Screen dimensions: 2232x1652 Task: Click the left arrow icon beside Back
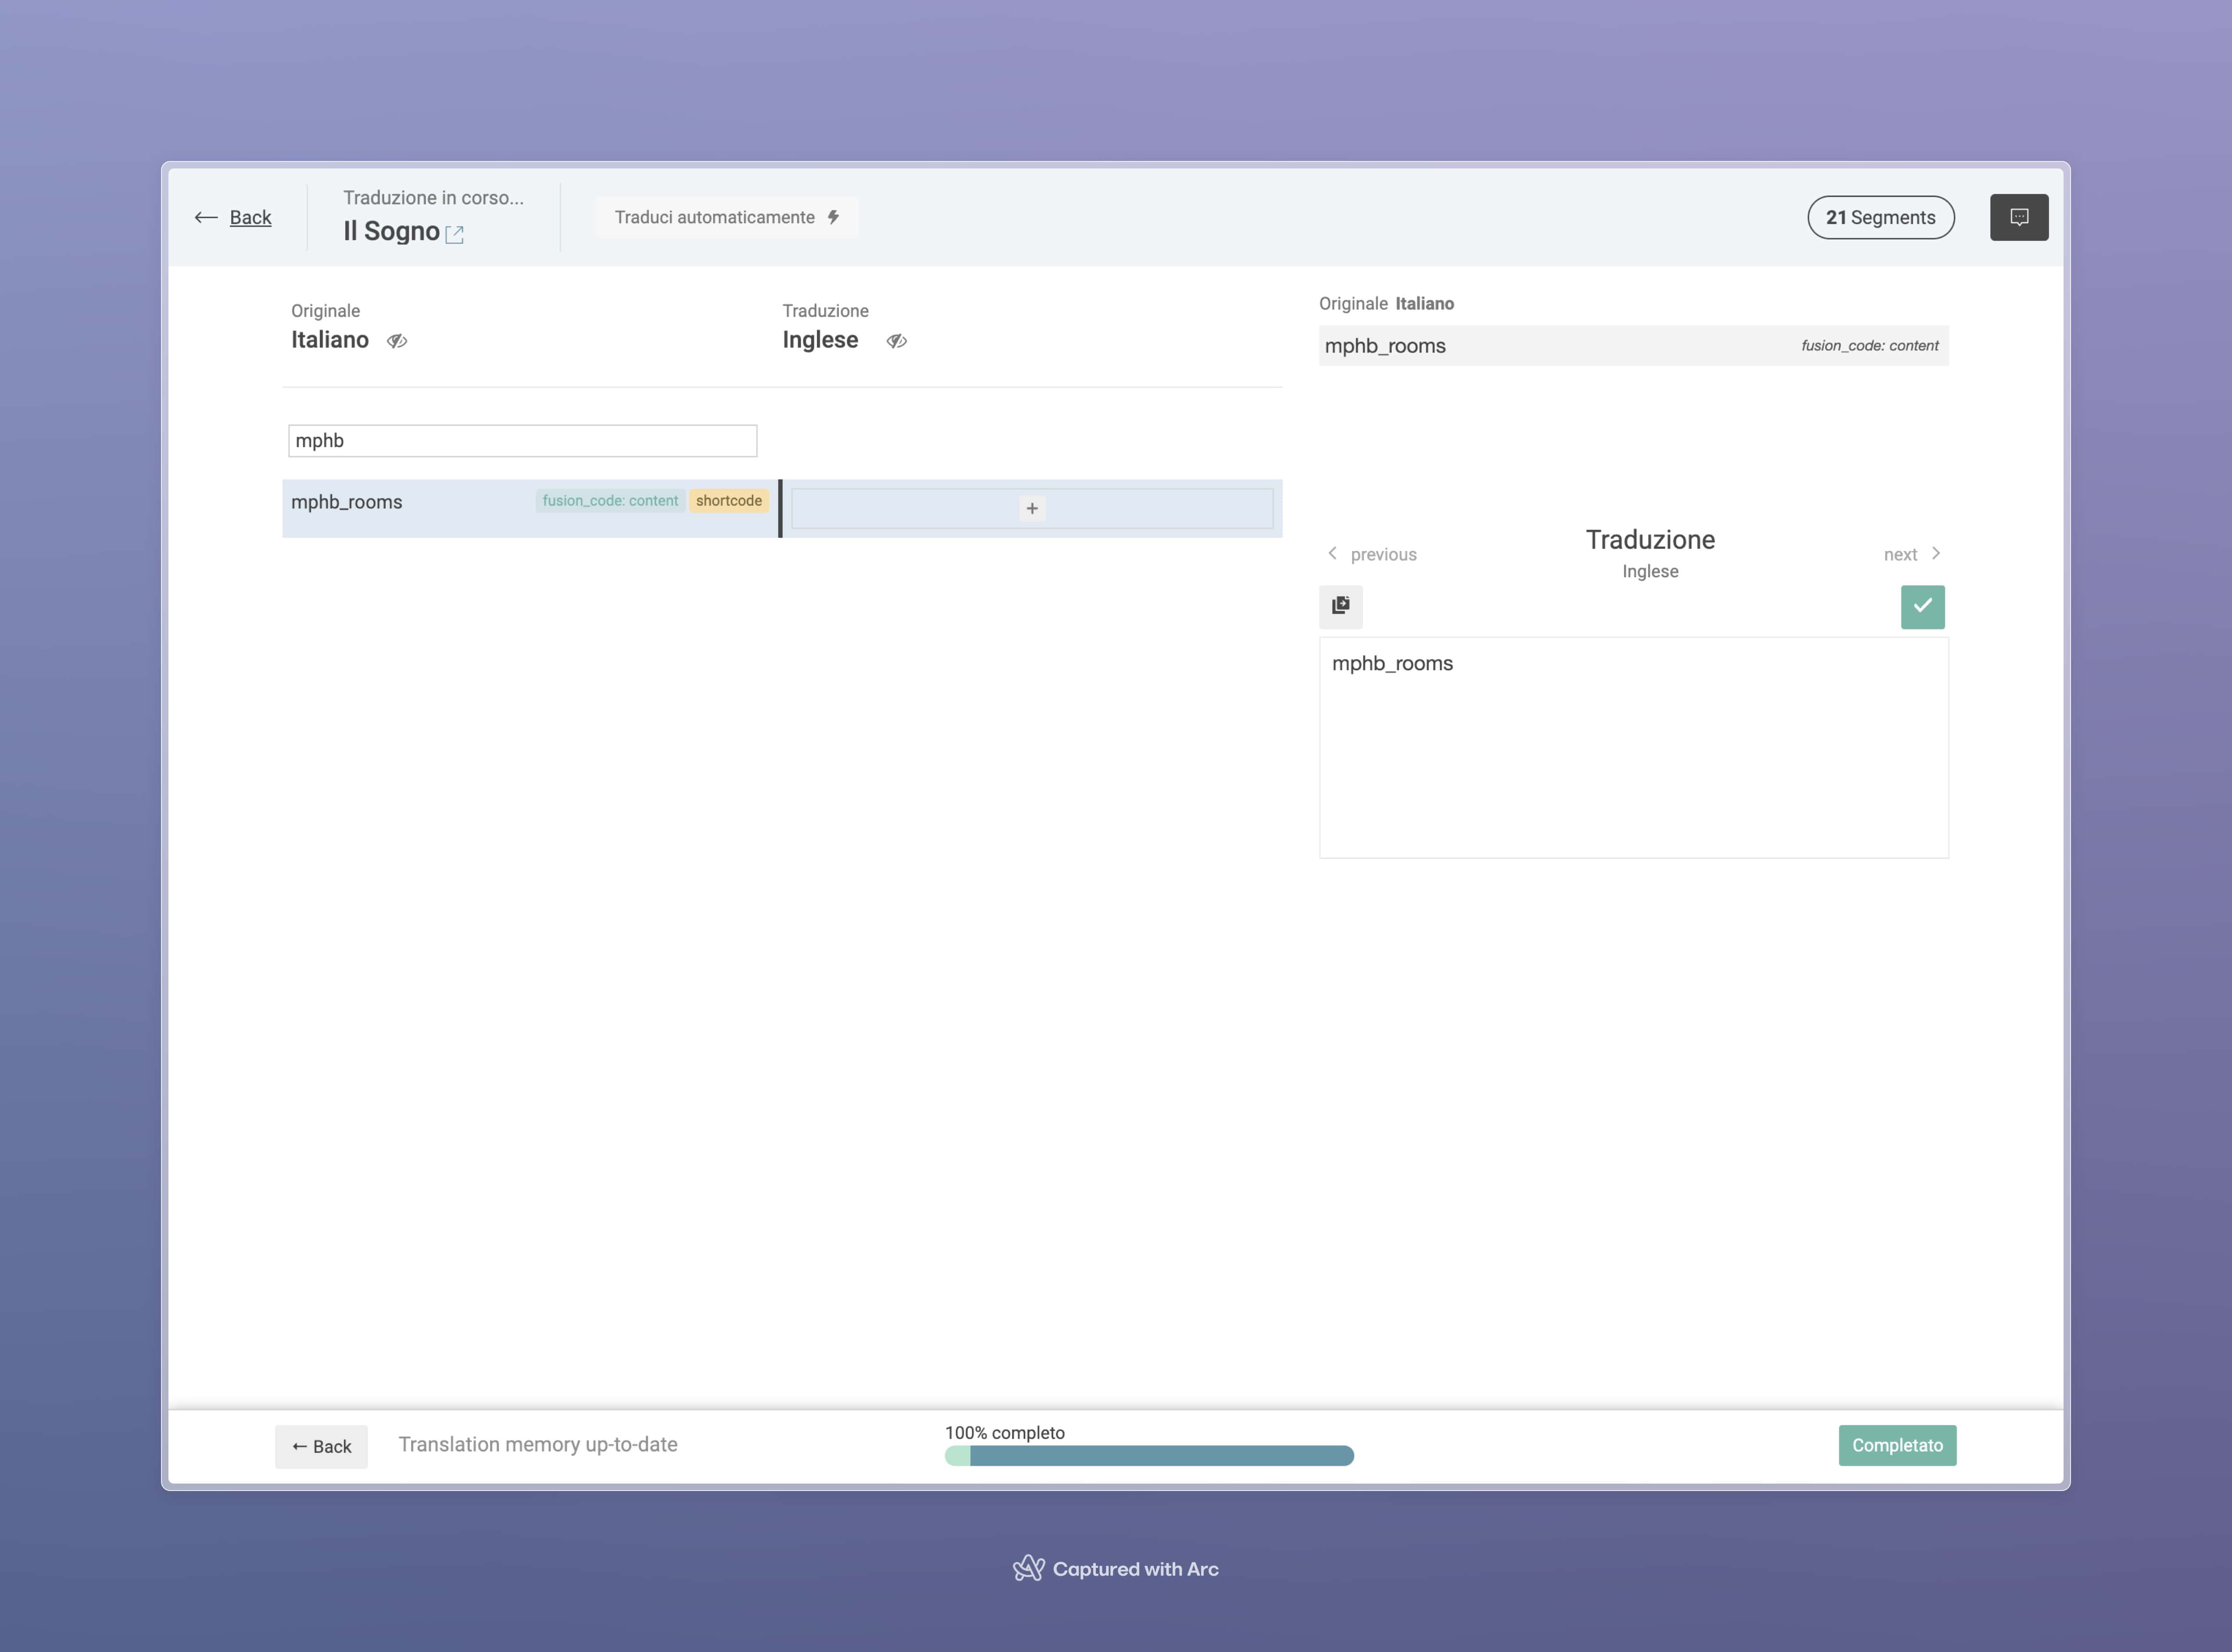click(x=206, y=217)
